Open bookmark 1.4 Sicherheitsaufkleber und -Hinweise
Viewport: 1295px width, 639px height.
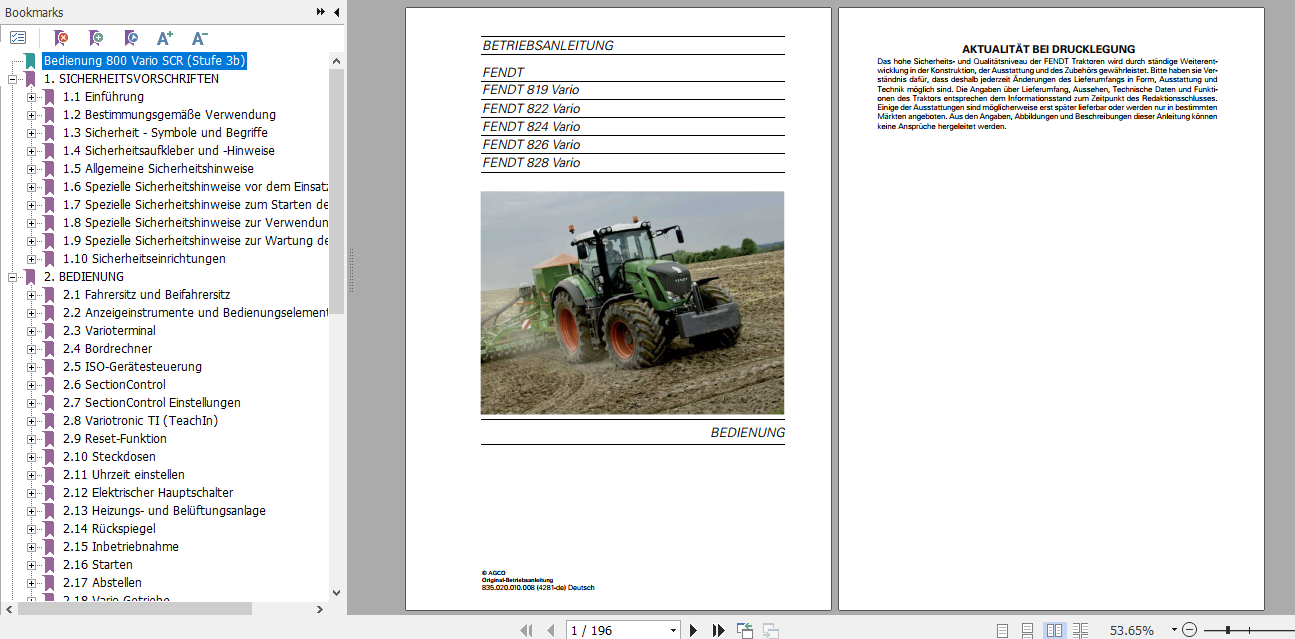coord(168,151)
